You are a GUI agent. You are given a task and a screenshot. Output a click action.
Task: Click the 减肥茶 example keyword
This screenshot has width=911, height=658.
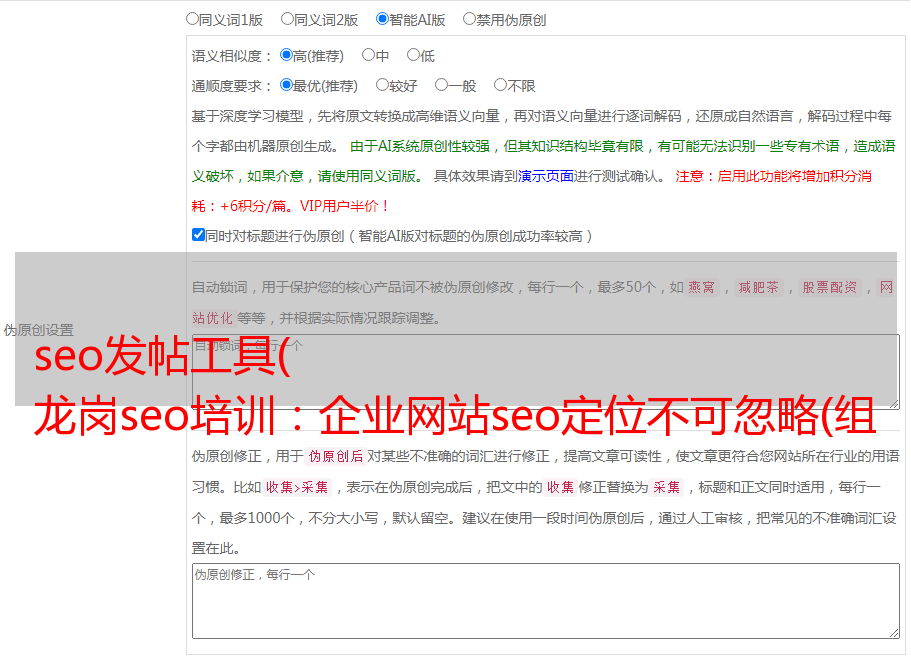(758, 287)
